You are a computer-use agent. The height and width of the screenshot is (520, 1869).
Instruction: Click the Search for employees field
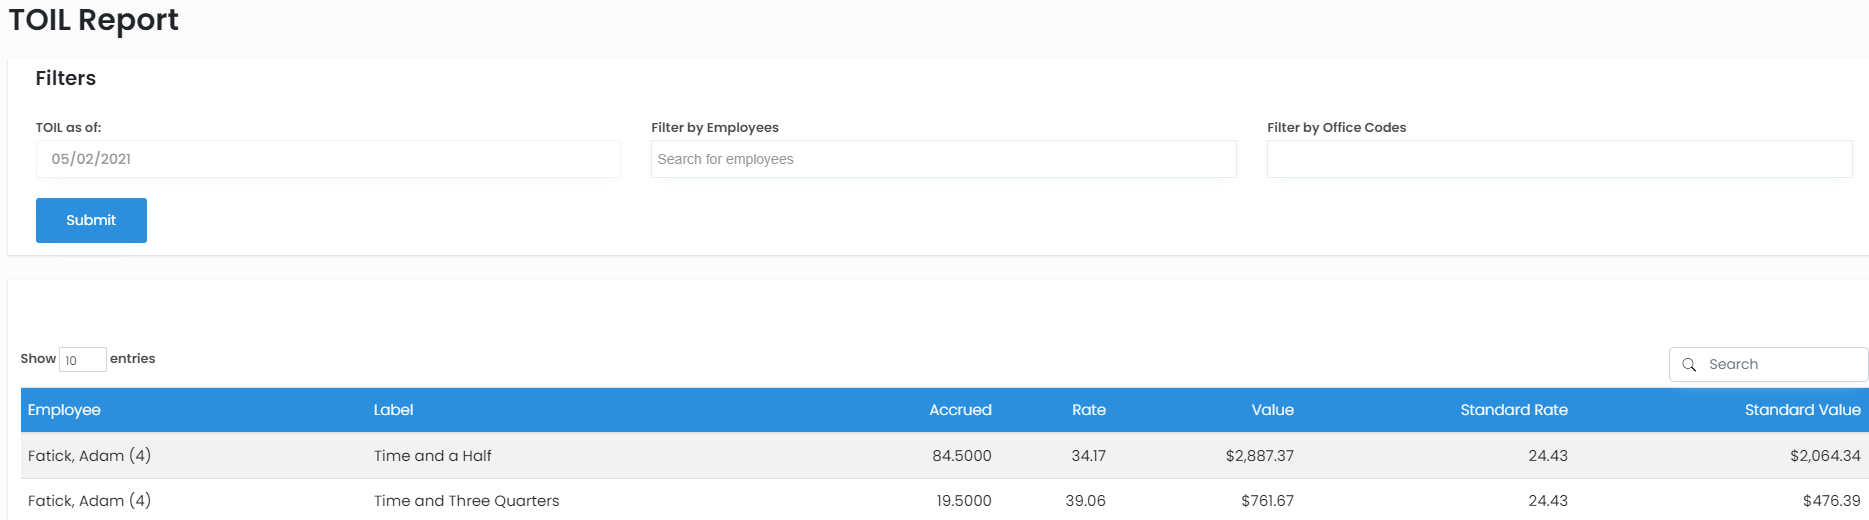pos(943,159)
